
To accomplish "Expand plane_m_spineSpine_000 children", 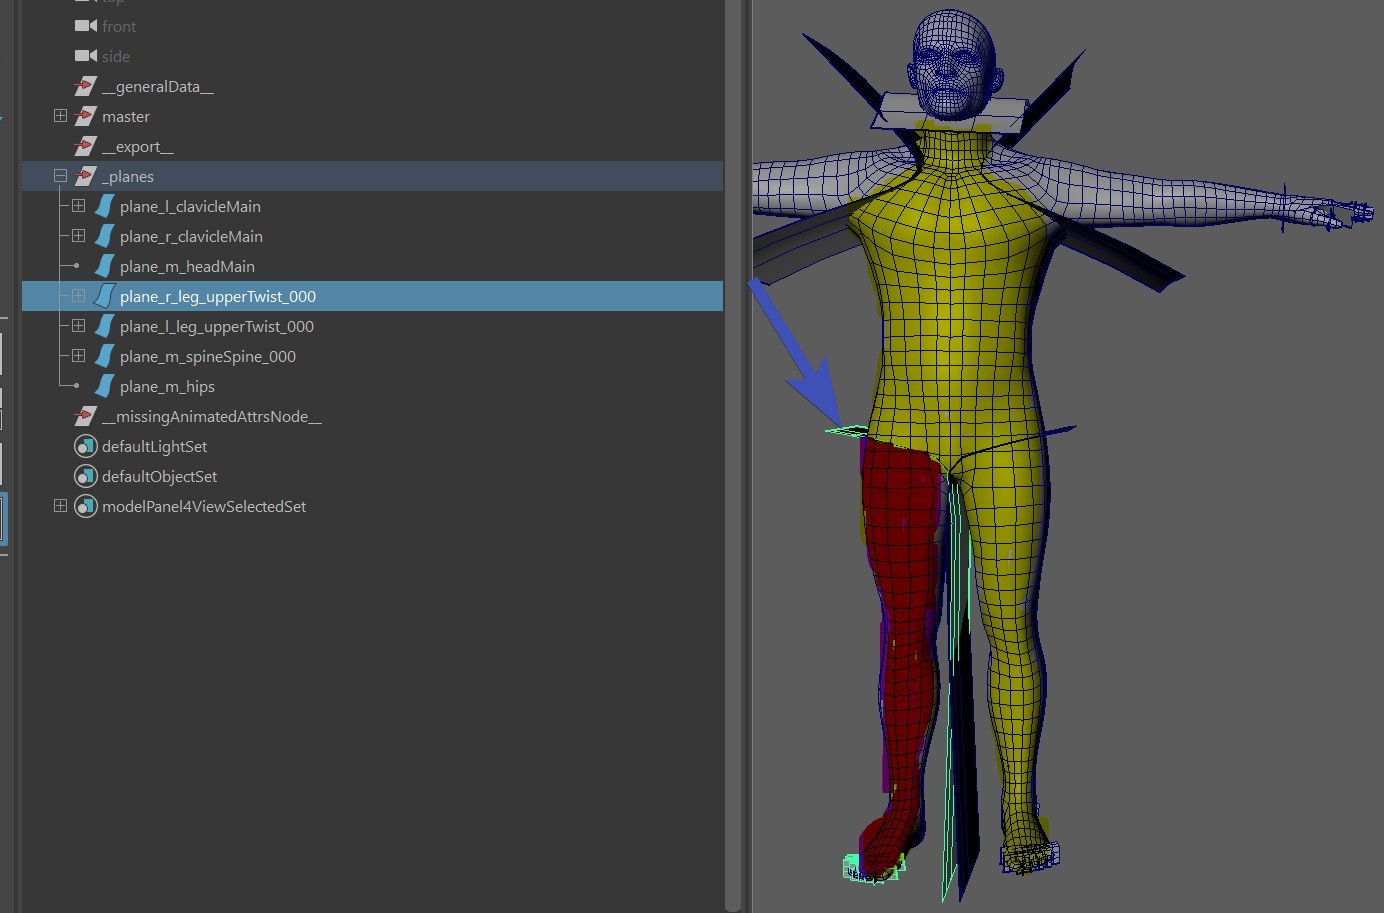I will click(78, 356).
